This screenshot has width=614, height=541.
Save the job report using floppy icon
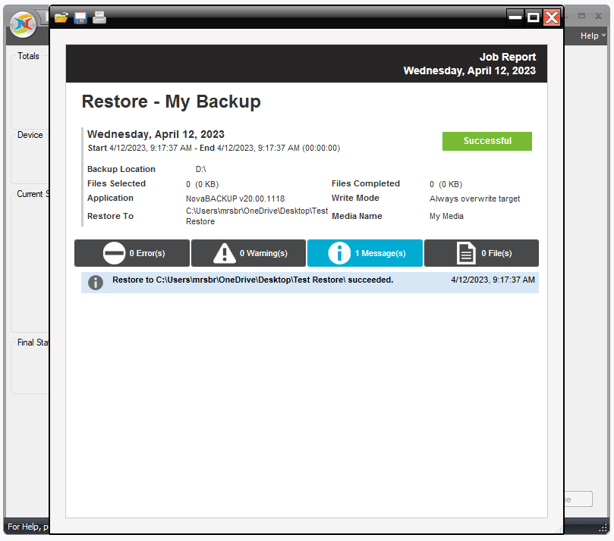[x=80, y=18]
